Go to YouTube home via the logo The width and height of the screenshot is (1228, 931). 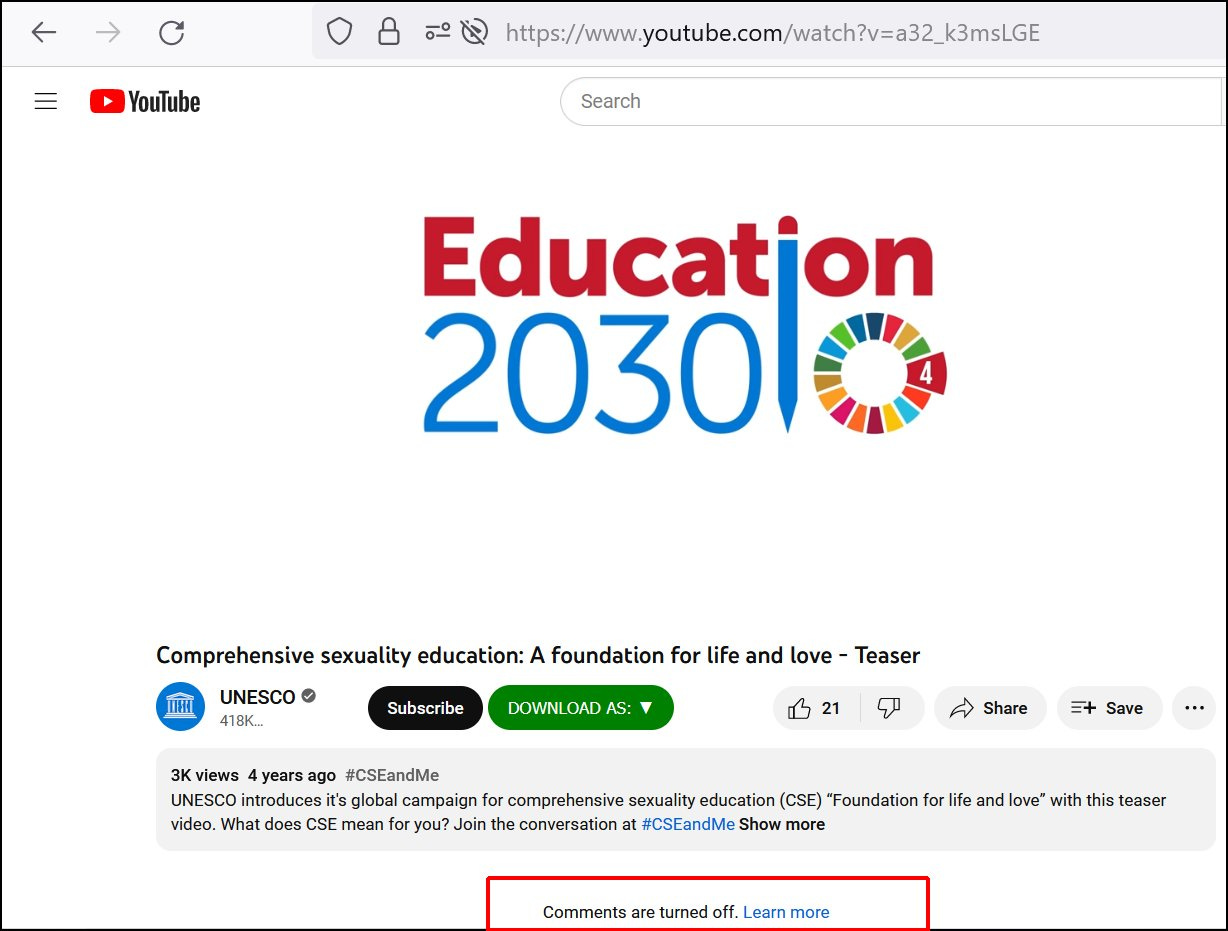(145, 101)
